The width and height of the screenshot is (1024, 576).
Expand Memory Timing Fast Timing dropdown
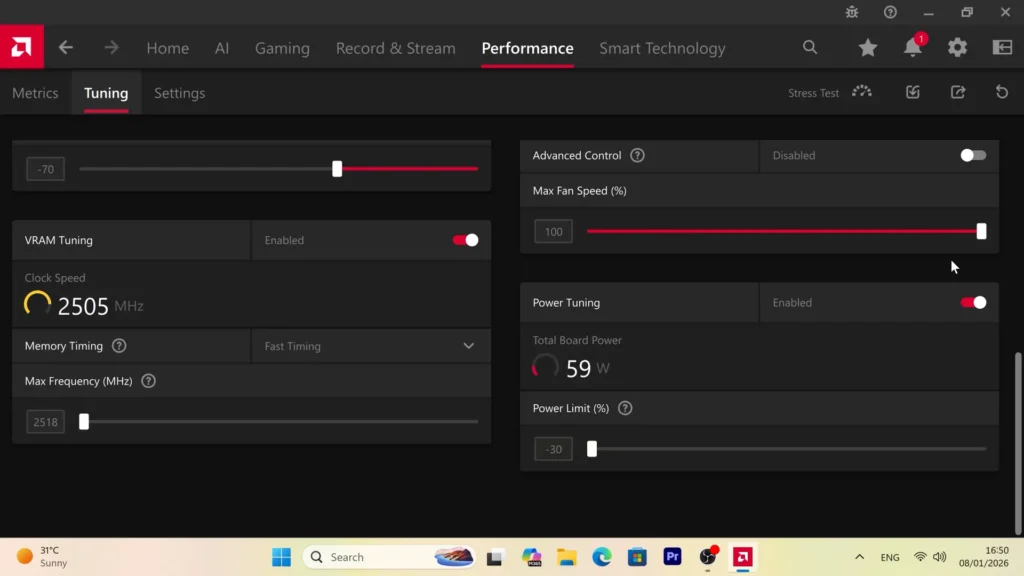(371, 346)
